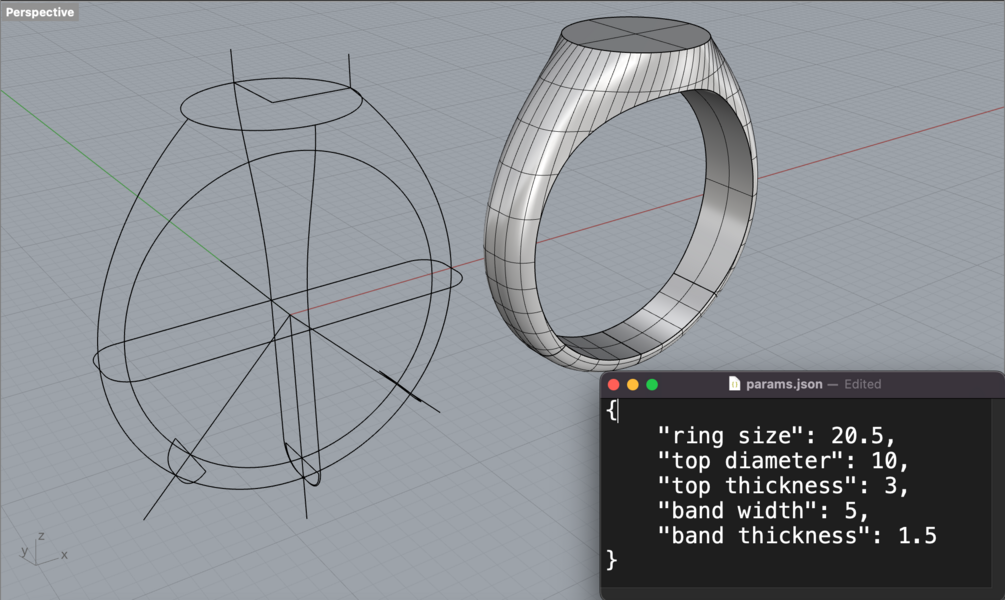Place cursor on "ring size": 20.5 line
The width and height of the screenshot is (1005, 600).
click(776, 436)
